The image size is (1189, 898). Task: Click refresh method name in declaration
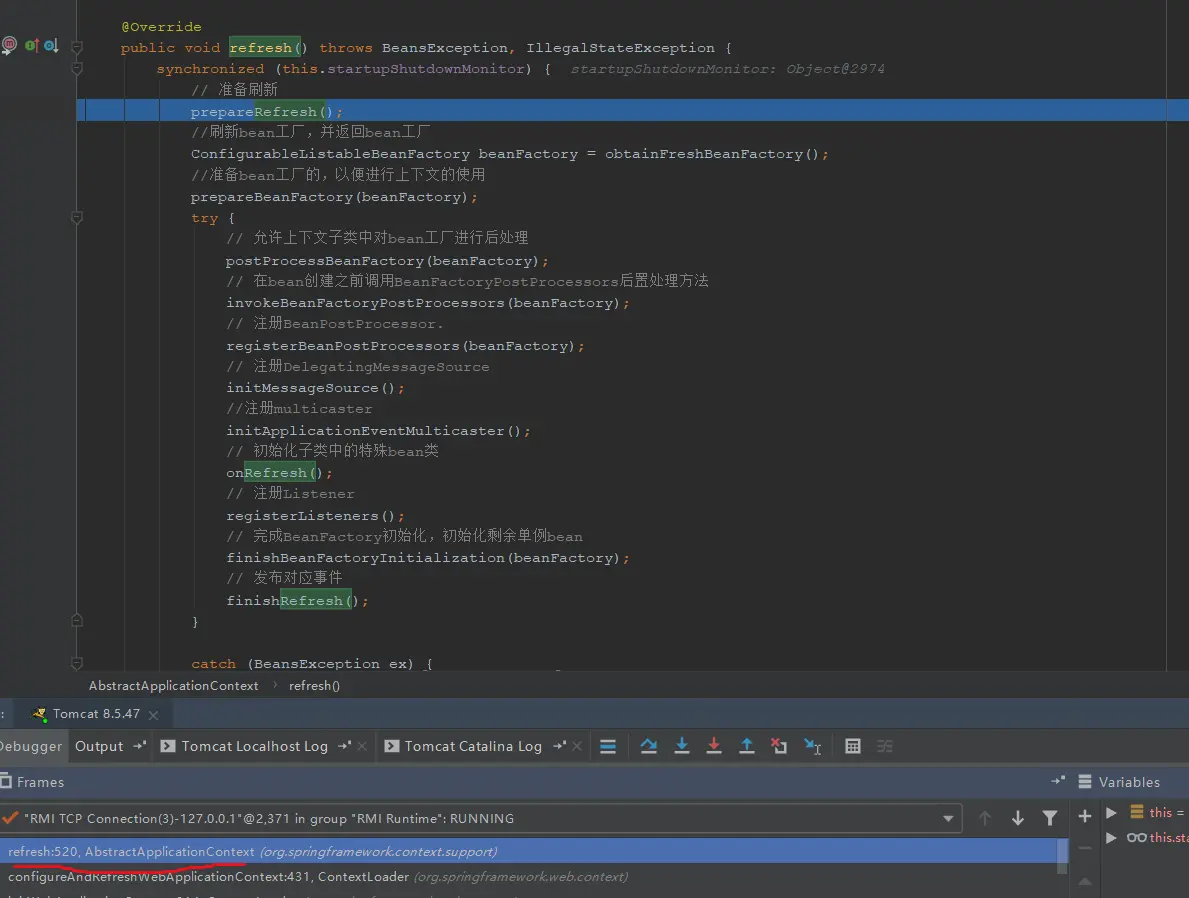260,48
